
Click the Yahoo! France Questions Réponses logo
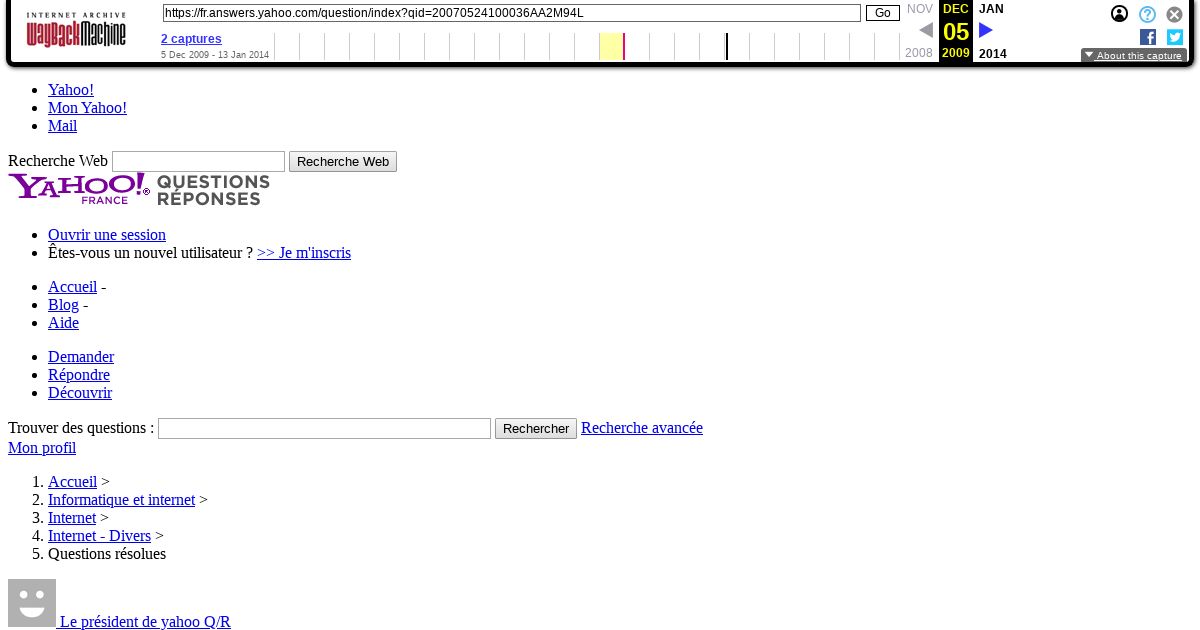tap(139, 189)
